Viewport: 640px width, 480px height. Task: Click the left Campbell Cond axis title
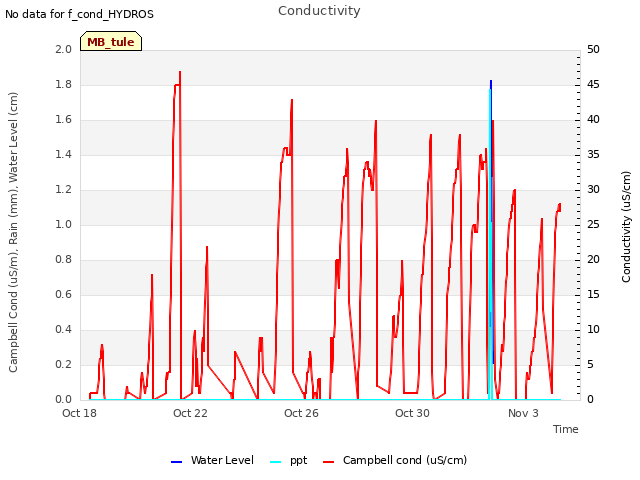click(13, 232)
